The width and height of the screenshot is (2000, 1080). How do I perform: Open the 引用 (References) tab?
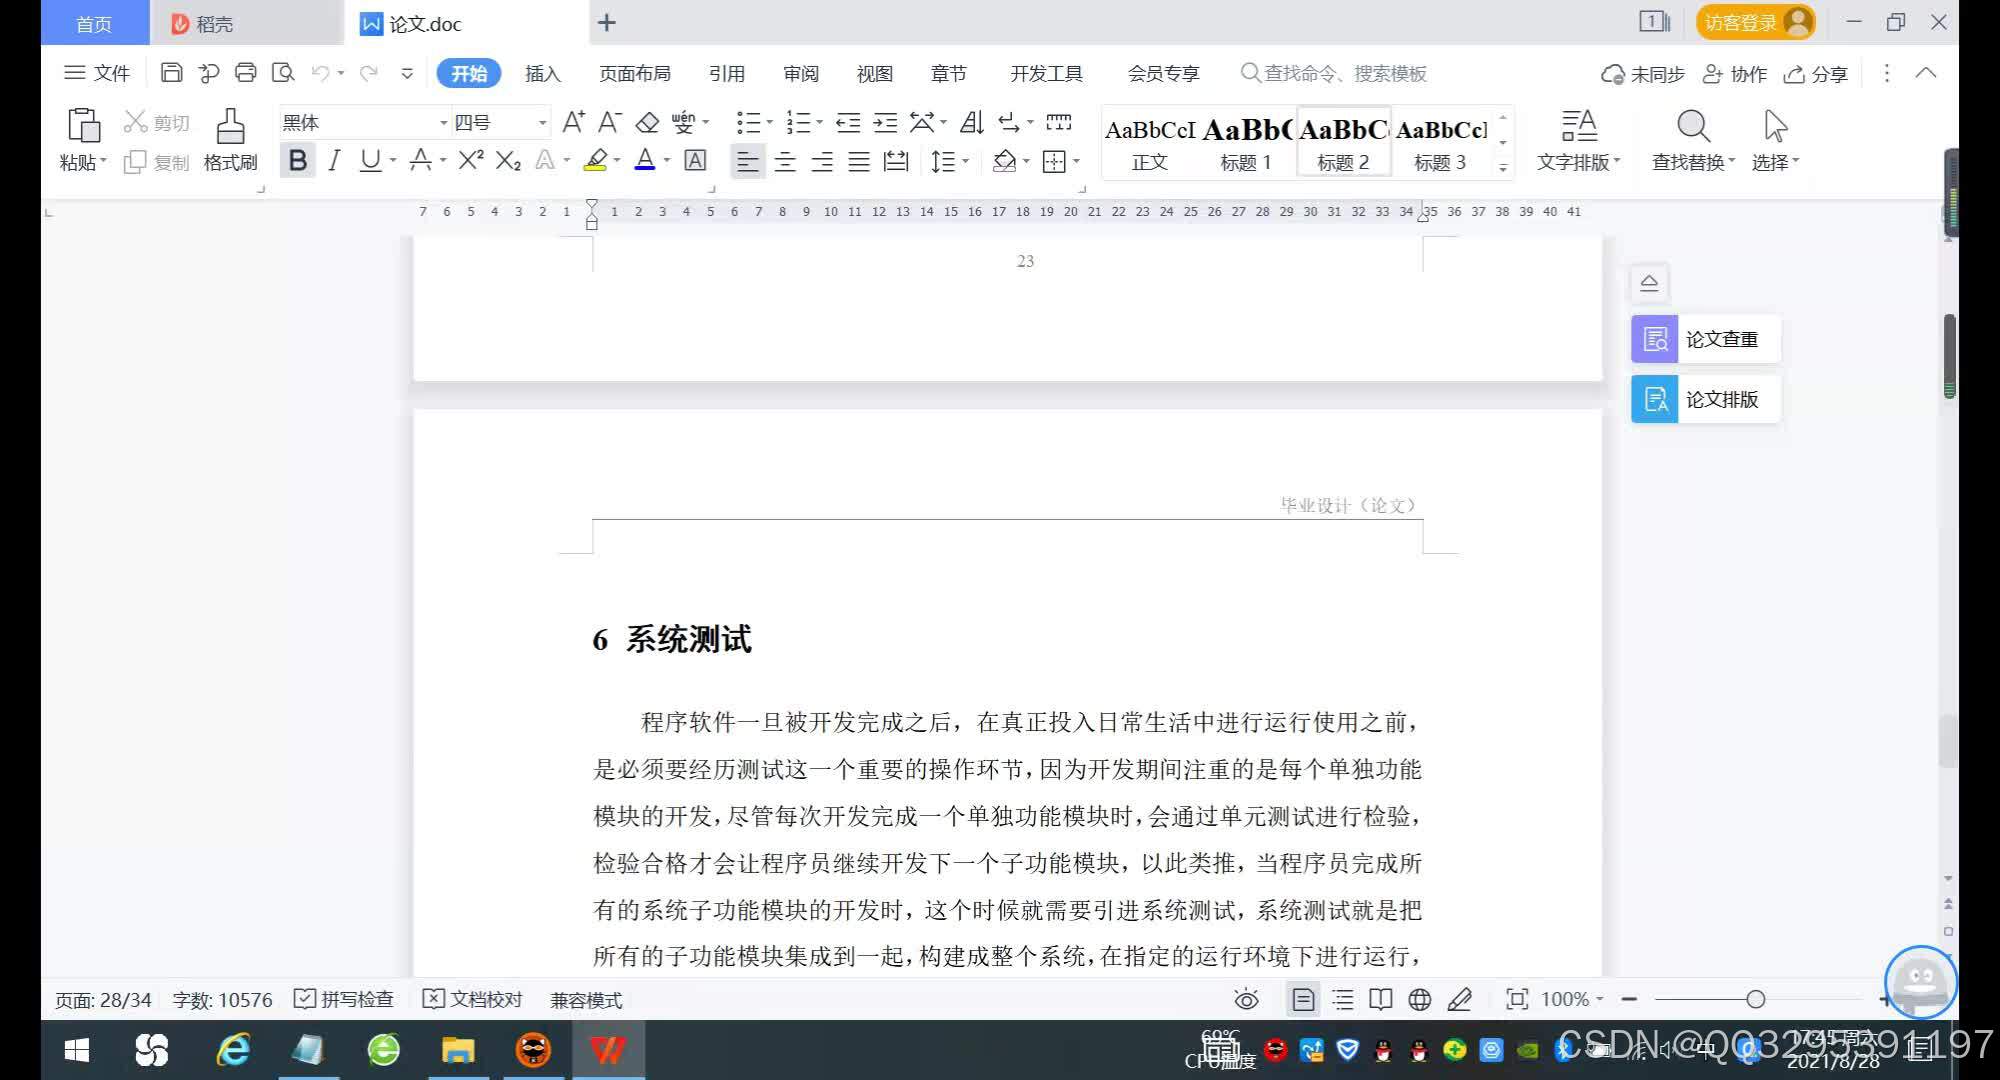[727, 73]
